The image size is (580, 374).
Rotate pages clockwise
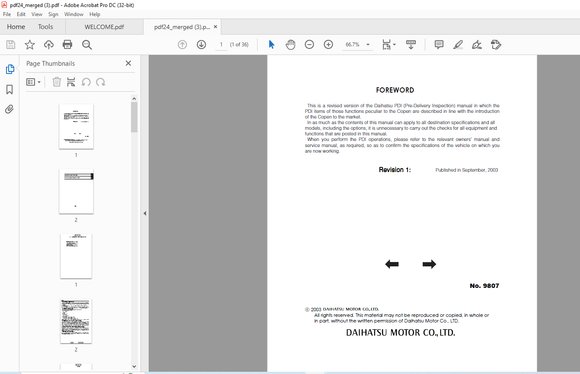(x=101, y=82)
